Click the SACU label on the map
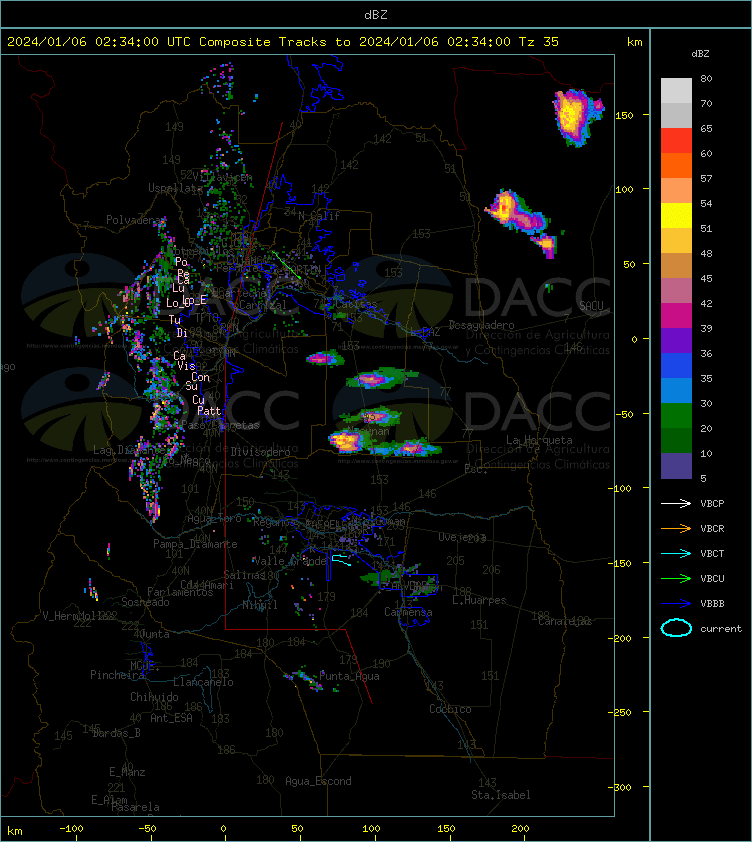This screenshot has height=842, width=752. [591, 306]
